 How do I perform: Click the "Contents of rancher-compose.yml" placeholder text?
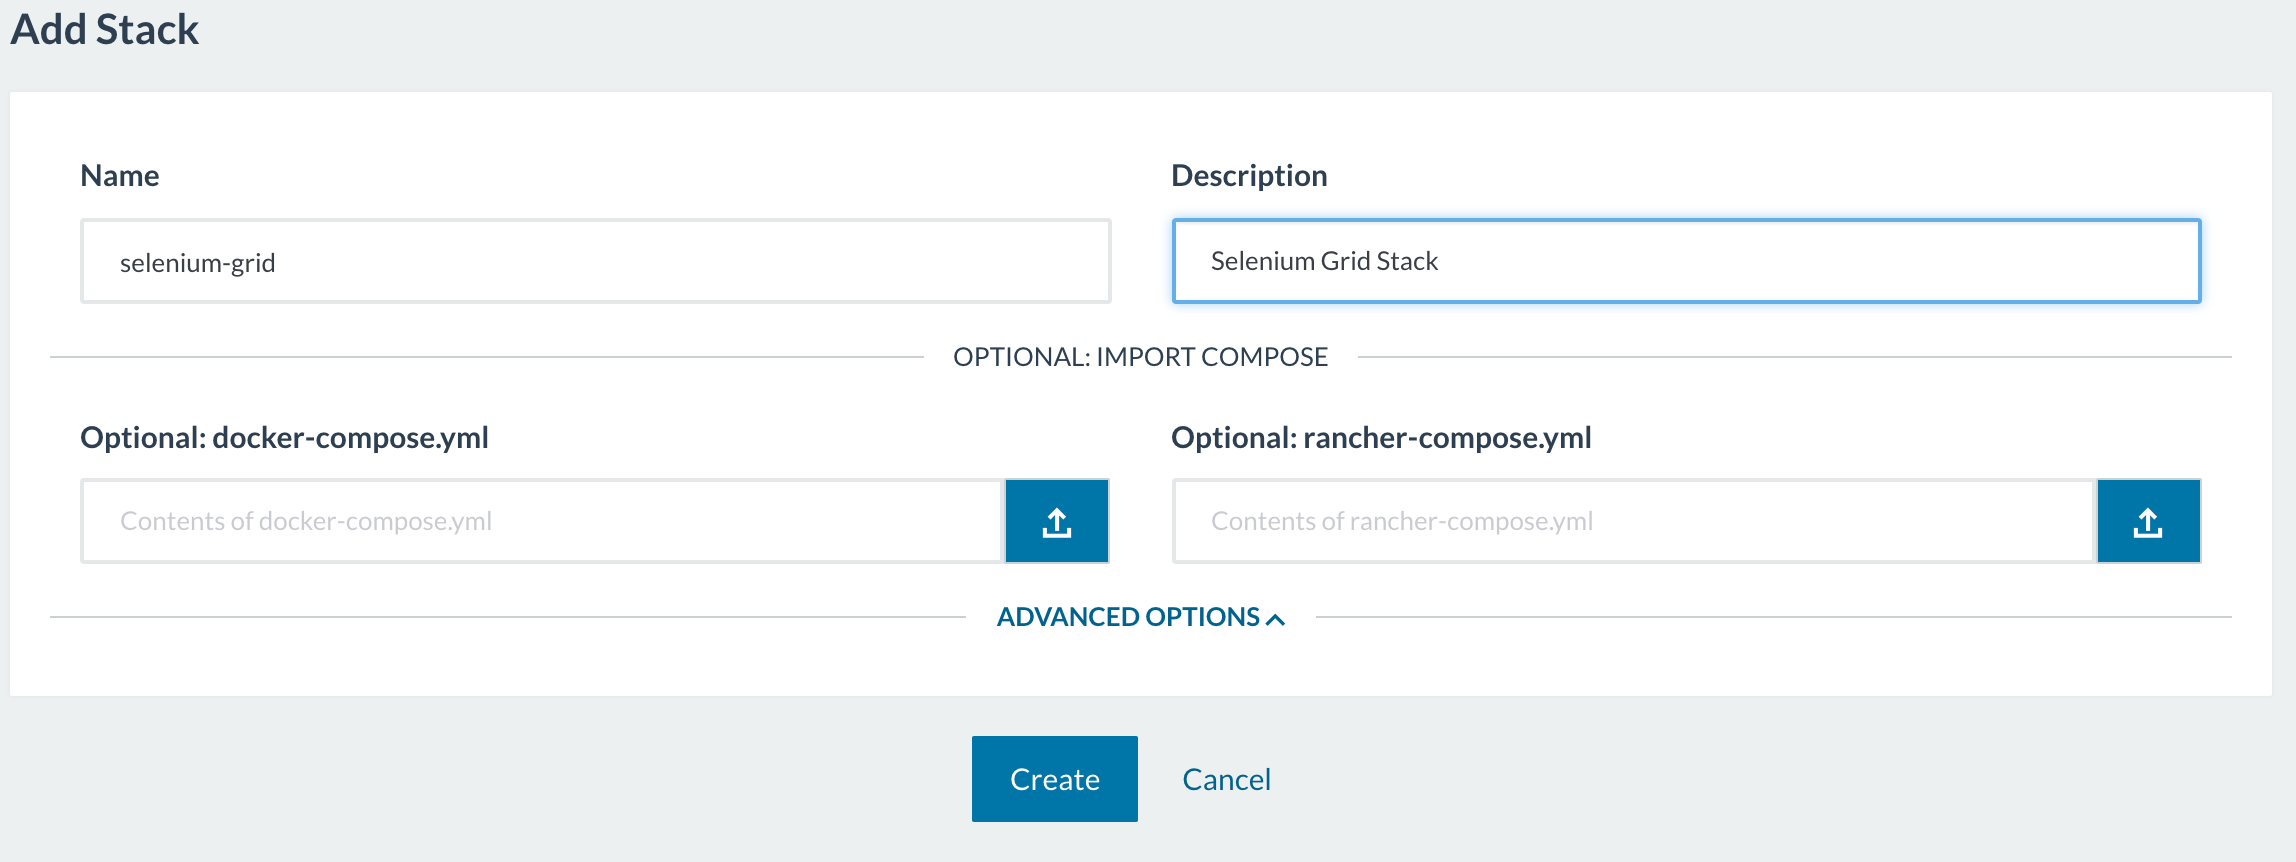click(x=1402, y=521)
